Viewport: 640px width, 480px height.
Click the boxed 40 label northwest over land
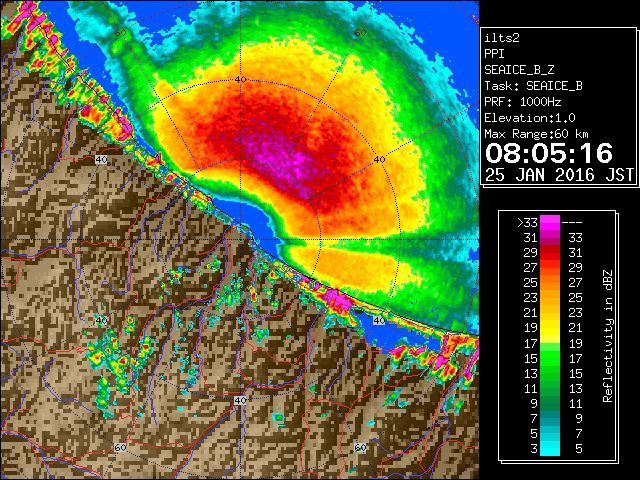101,160
